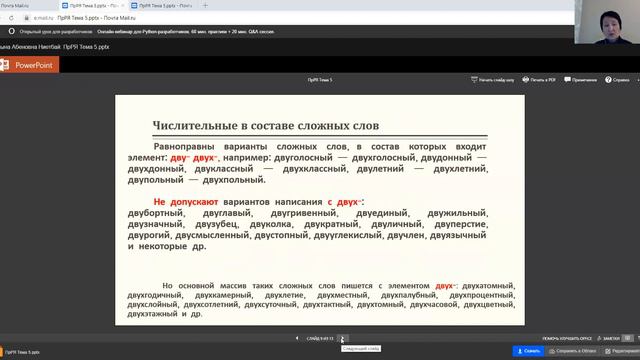640x360 pixels.
Task: Click Сохранить в Облако button
Action: pyautogui.click(x=572, y=351)
